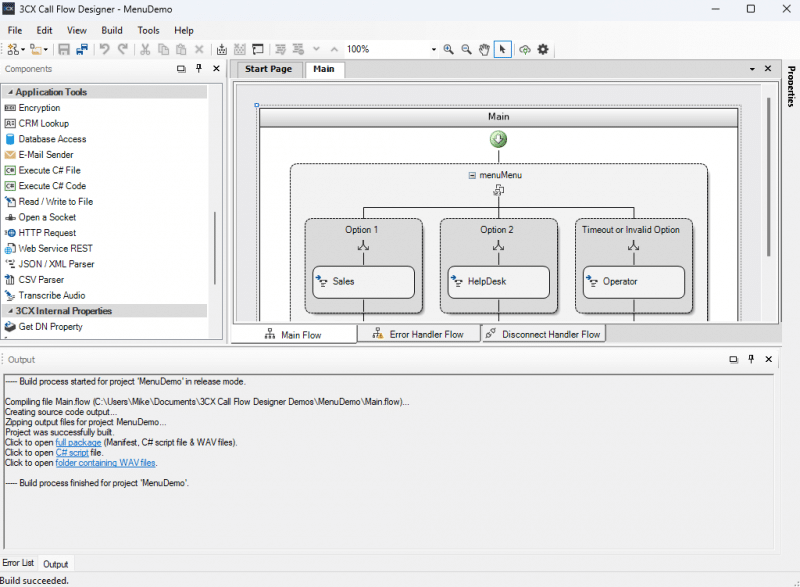
Task: Open the Tools menu
Action: click(x=148, y=31)
